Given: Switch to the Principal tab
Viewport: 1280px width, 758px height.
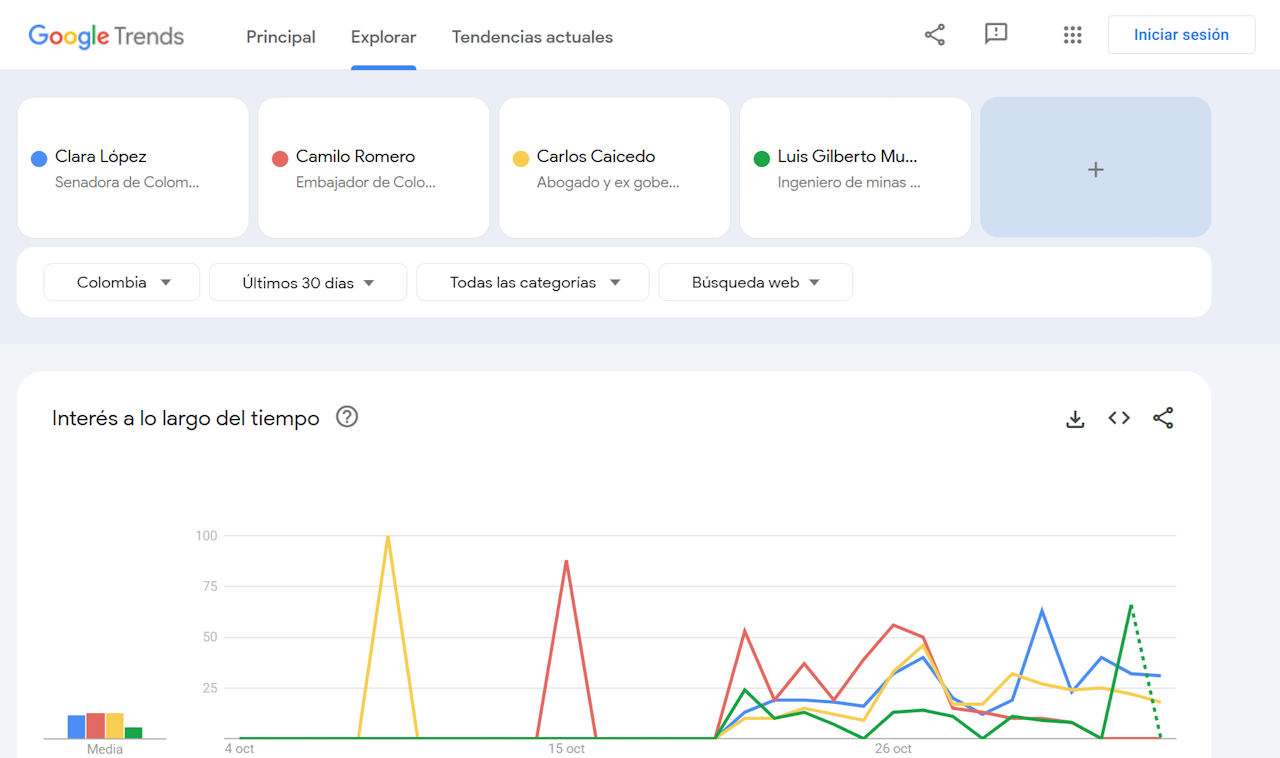Looking at the screenshot, I should coord(280,37).
